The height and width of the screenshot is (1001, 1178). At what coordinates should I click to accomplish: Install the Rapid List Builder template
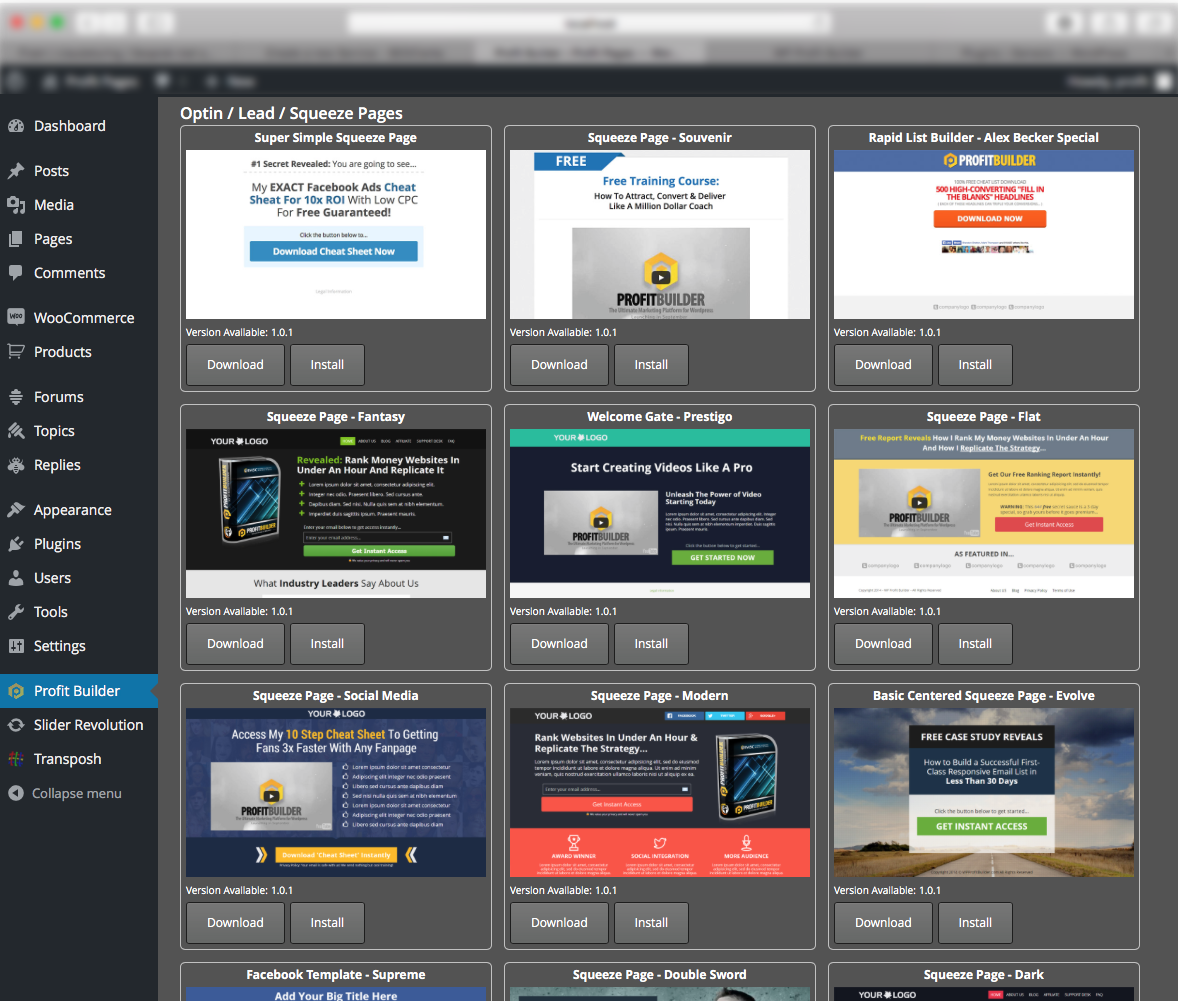coord(975,364)
